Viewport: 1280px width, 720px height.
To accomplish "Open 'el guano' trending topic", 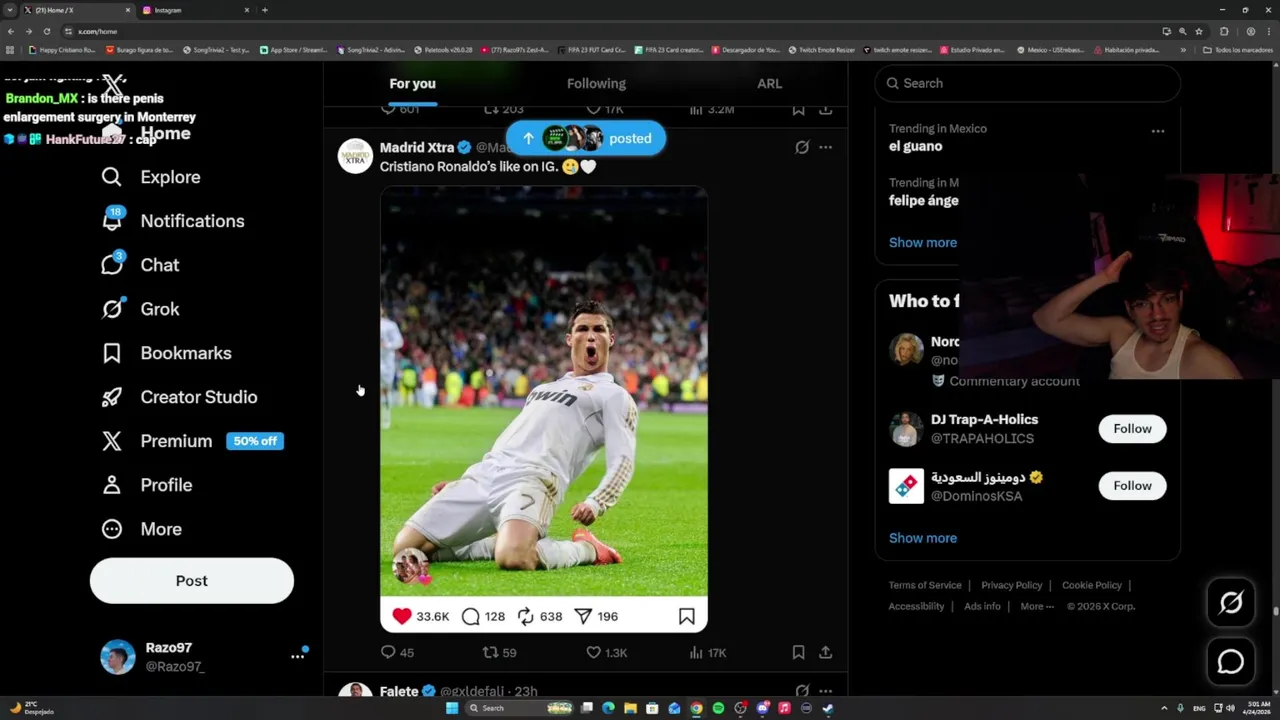I will 915,146.
